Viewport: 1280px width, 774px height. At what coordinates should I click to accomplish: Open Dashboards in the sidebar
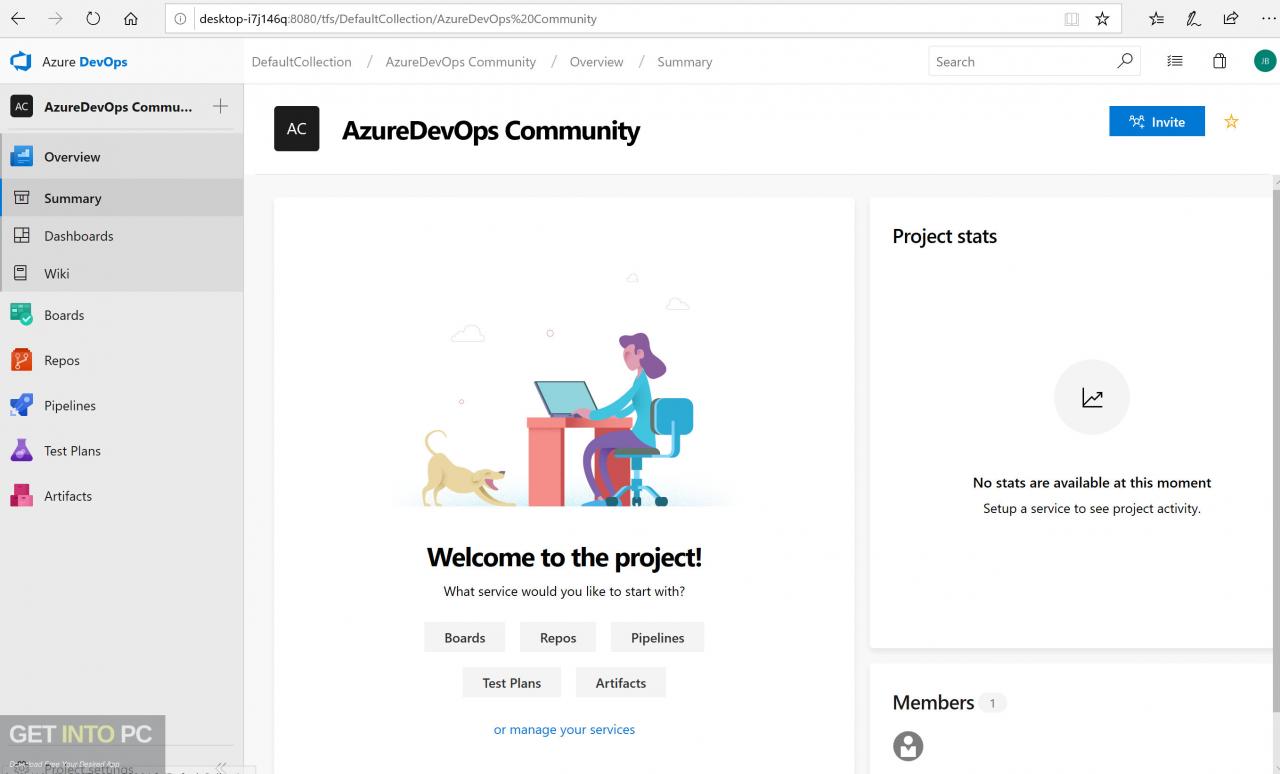pos(121,236)
